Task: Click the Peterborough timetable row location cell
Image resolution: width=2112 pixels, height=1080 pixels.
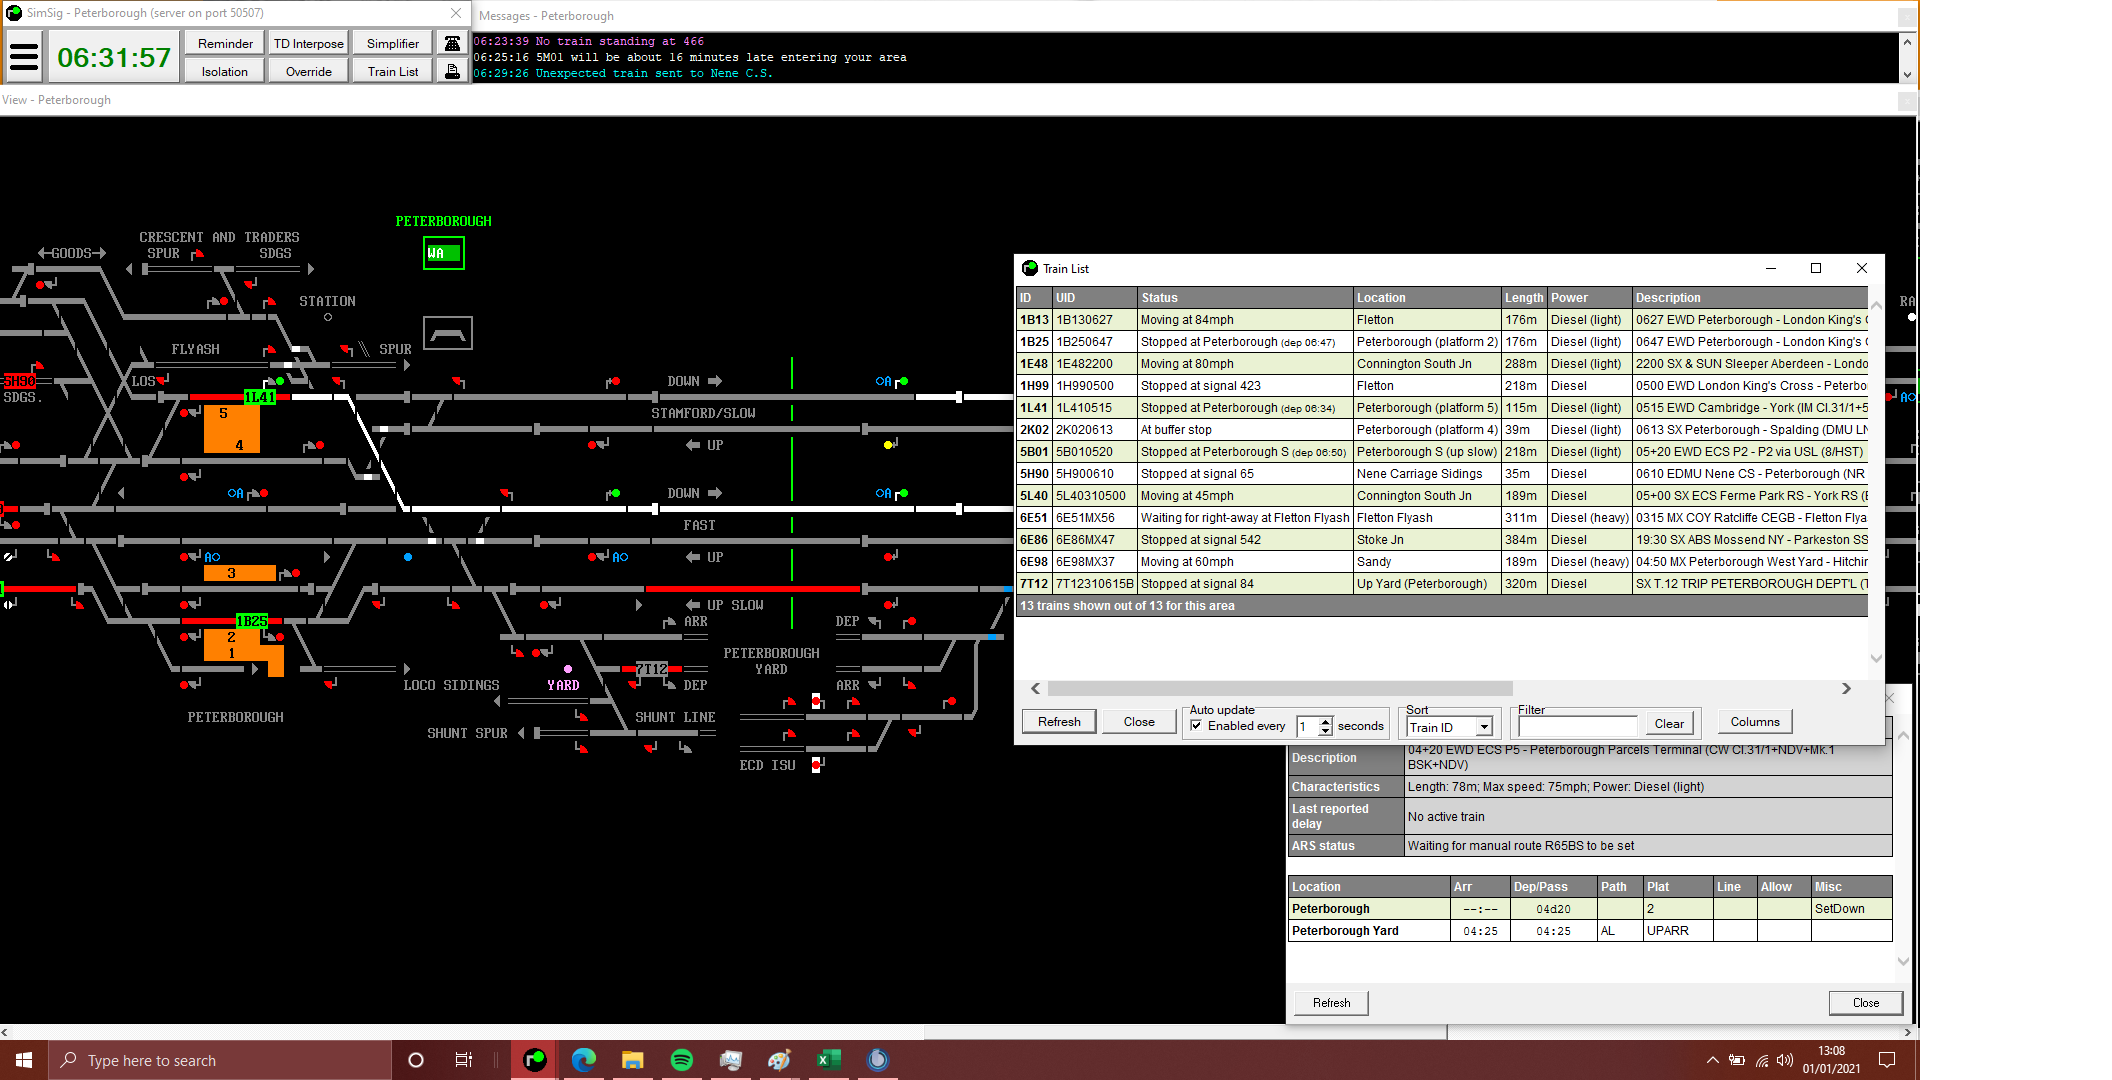Action: 1369,909
